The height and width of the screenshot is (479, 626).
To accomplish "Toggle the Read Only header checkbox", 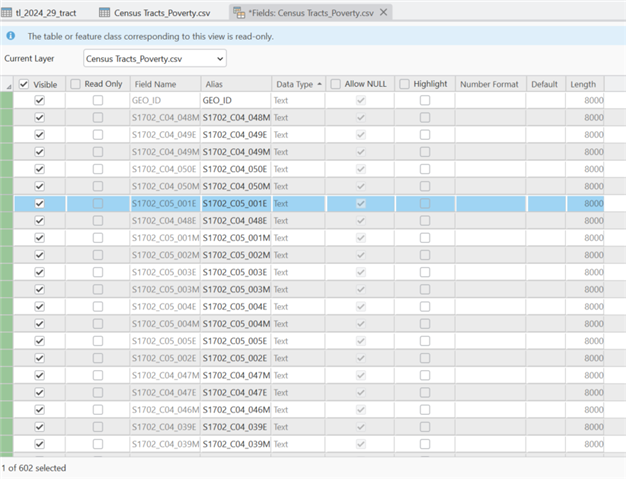I will pos(75,84).
